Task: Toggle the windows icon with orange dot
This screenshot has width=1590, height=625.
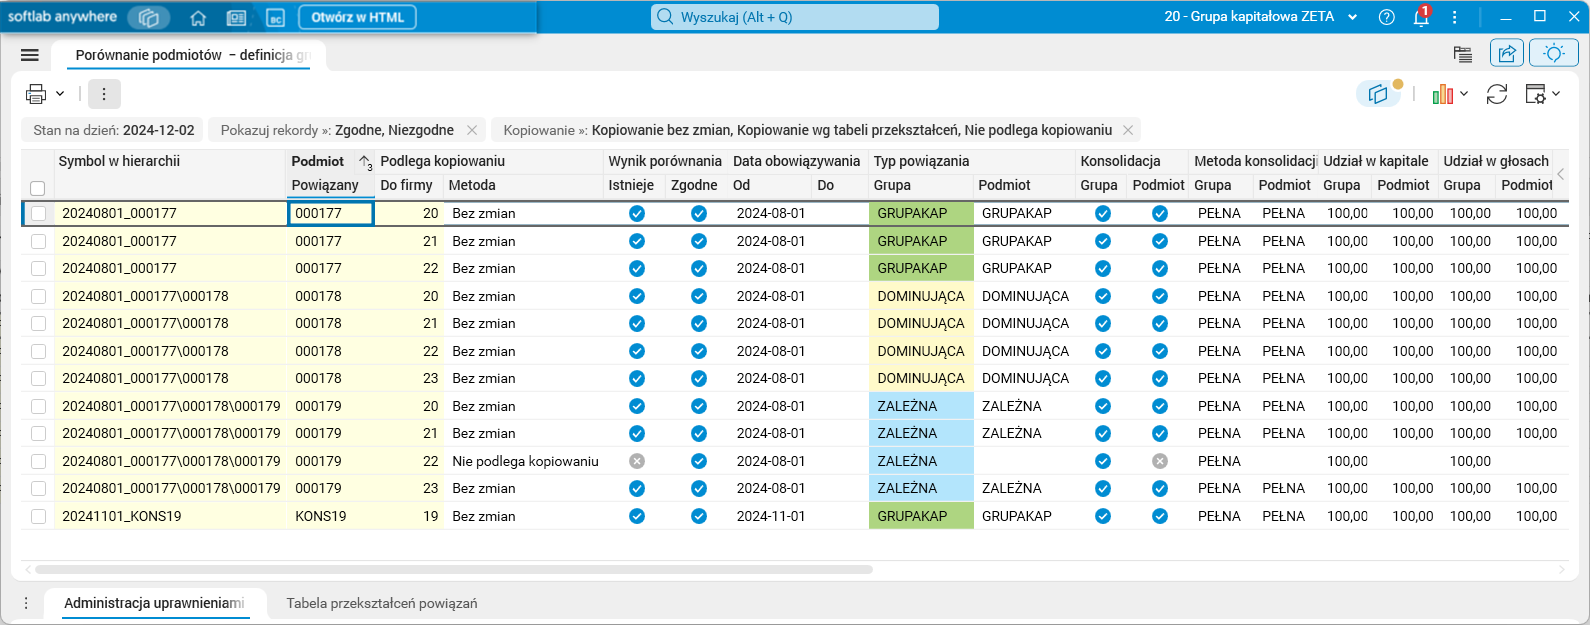Action: (1379, 94)
